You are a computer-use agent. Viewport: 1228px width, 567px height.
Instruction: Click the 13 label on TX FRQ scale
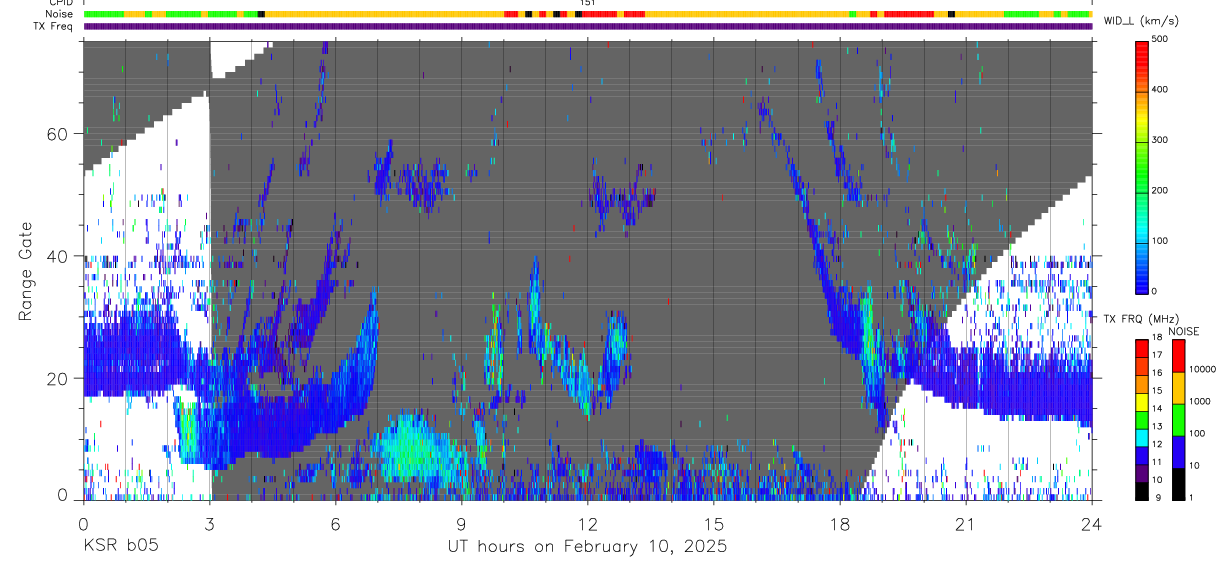tap(1159, 426)
